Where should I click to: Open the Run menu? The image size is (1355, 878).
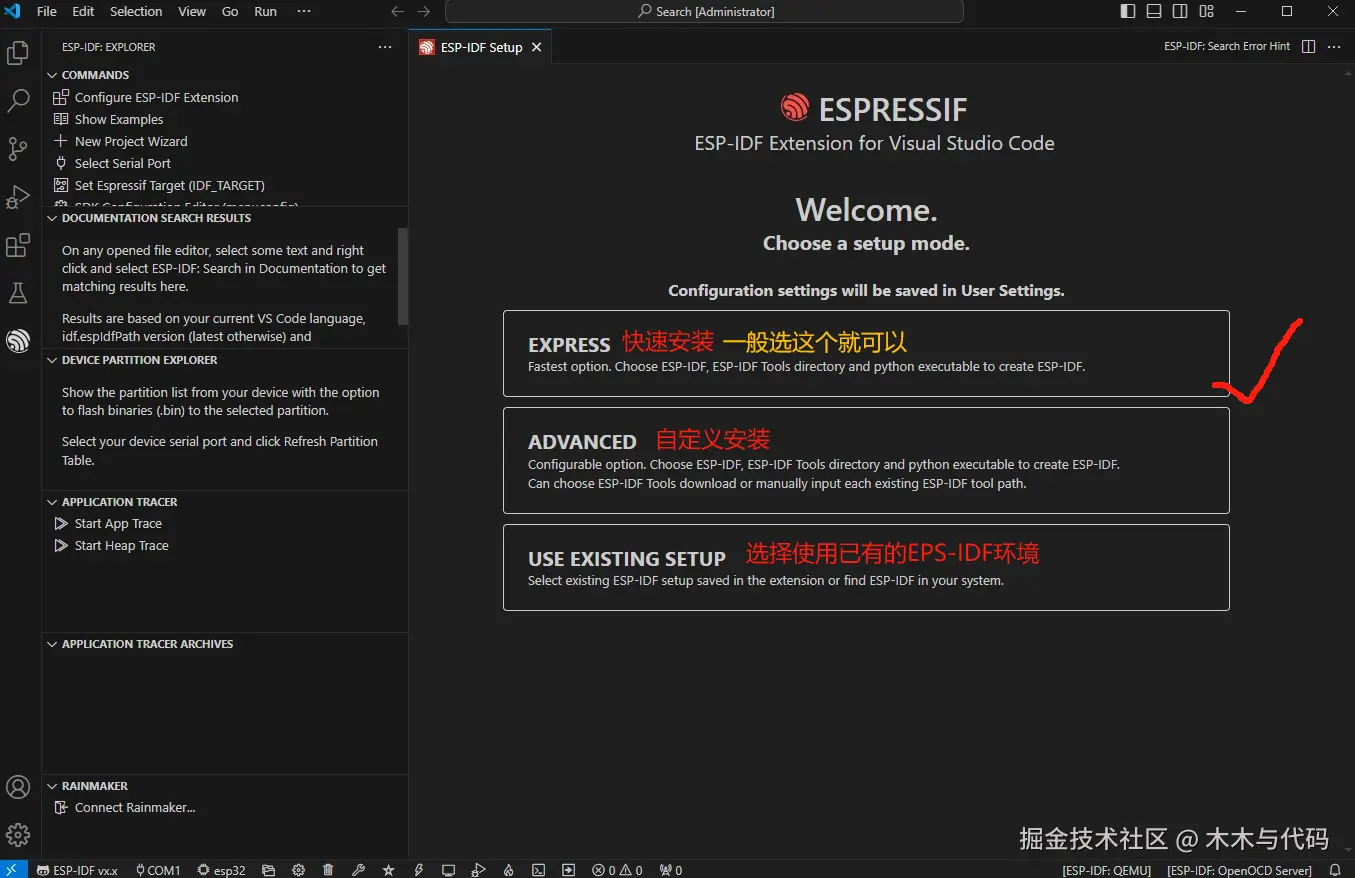[265, 11]
